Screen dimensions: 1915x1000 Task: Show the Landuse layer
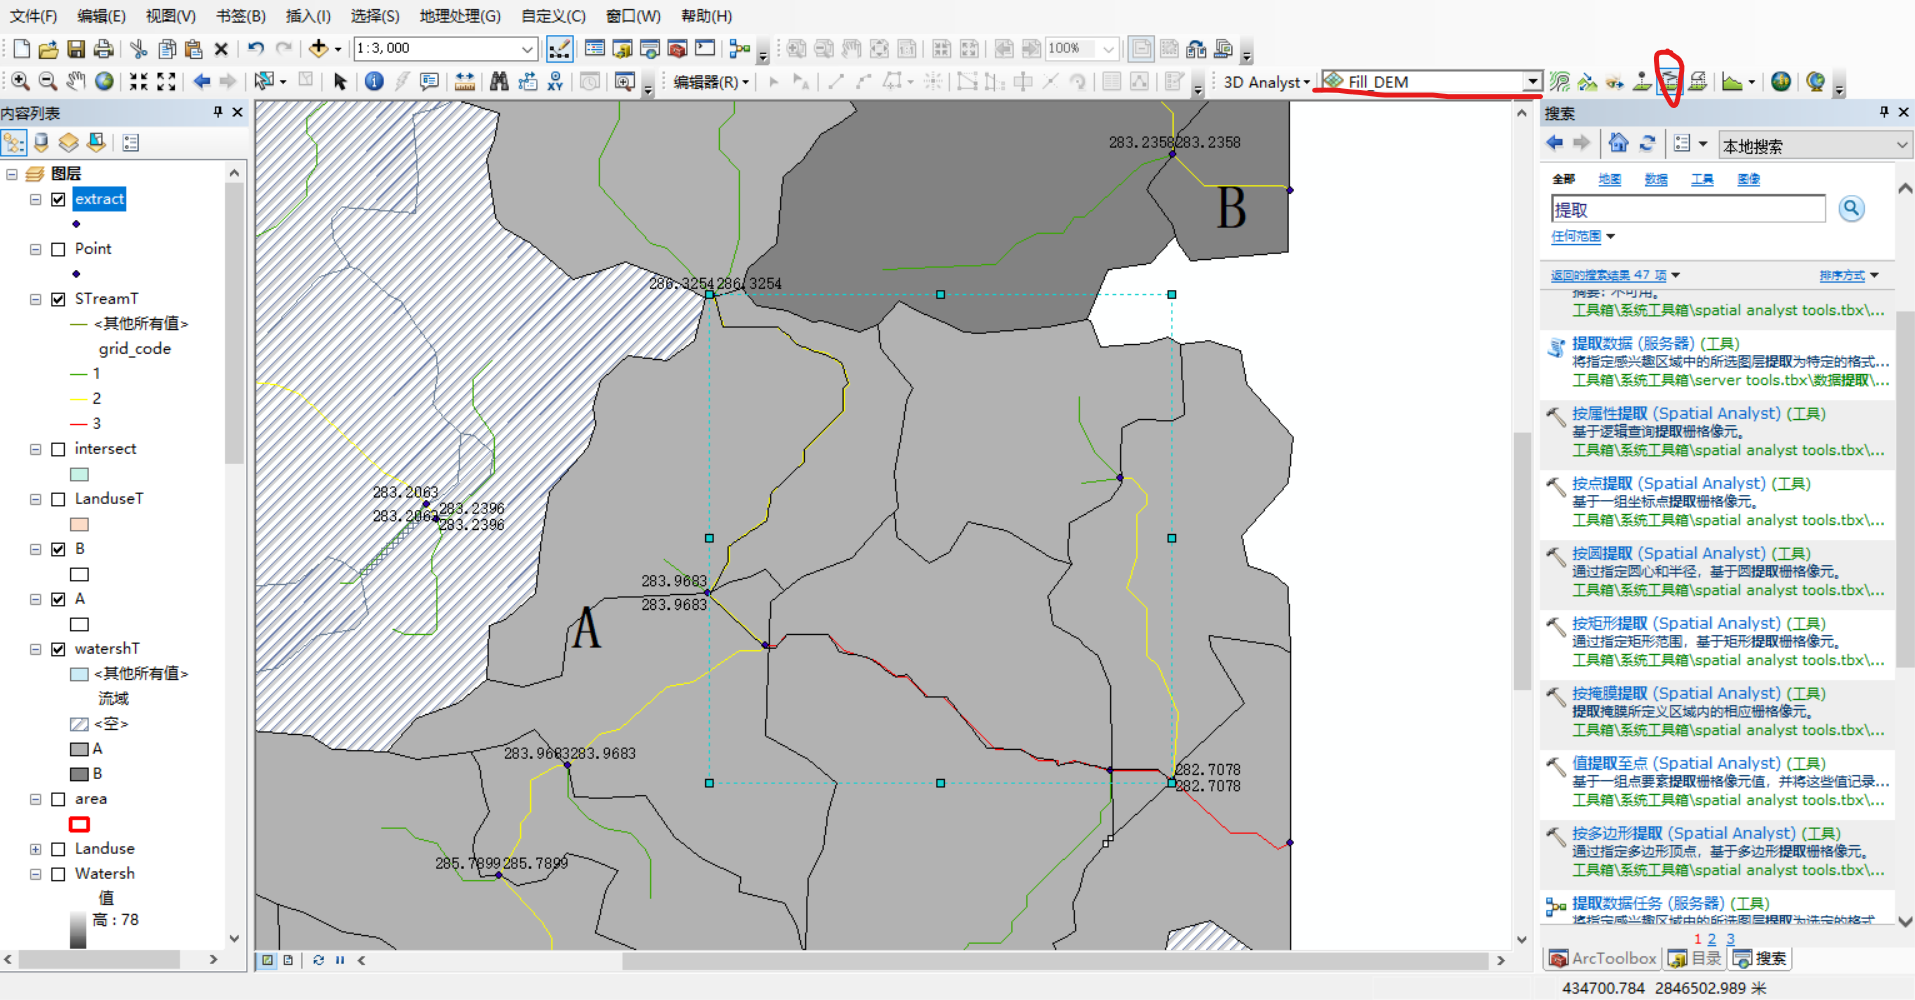[58, 849]
